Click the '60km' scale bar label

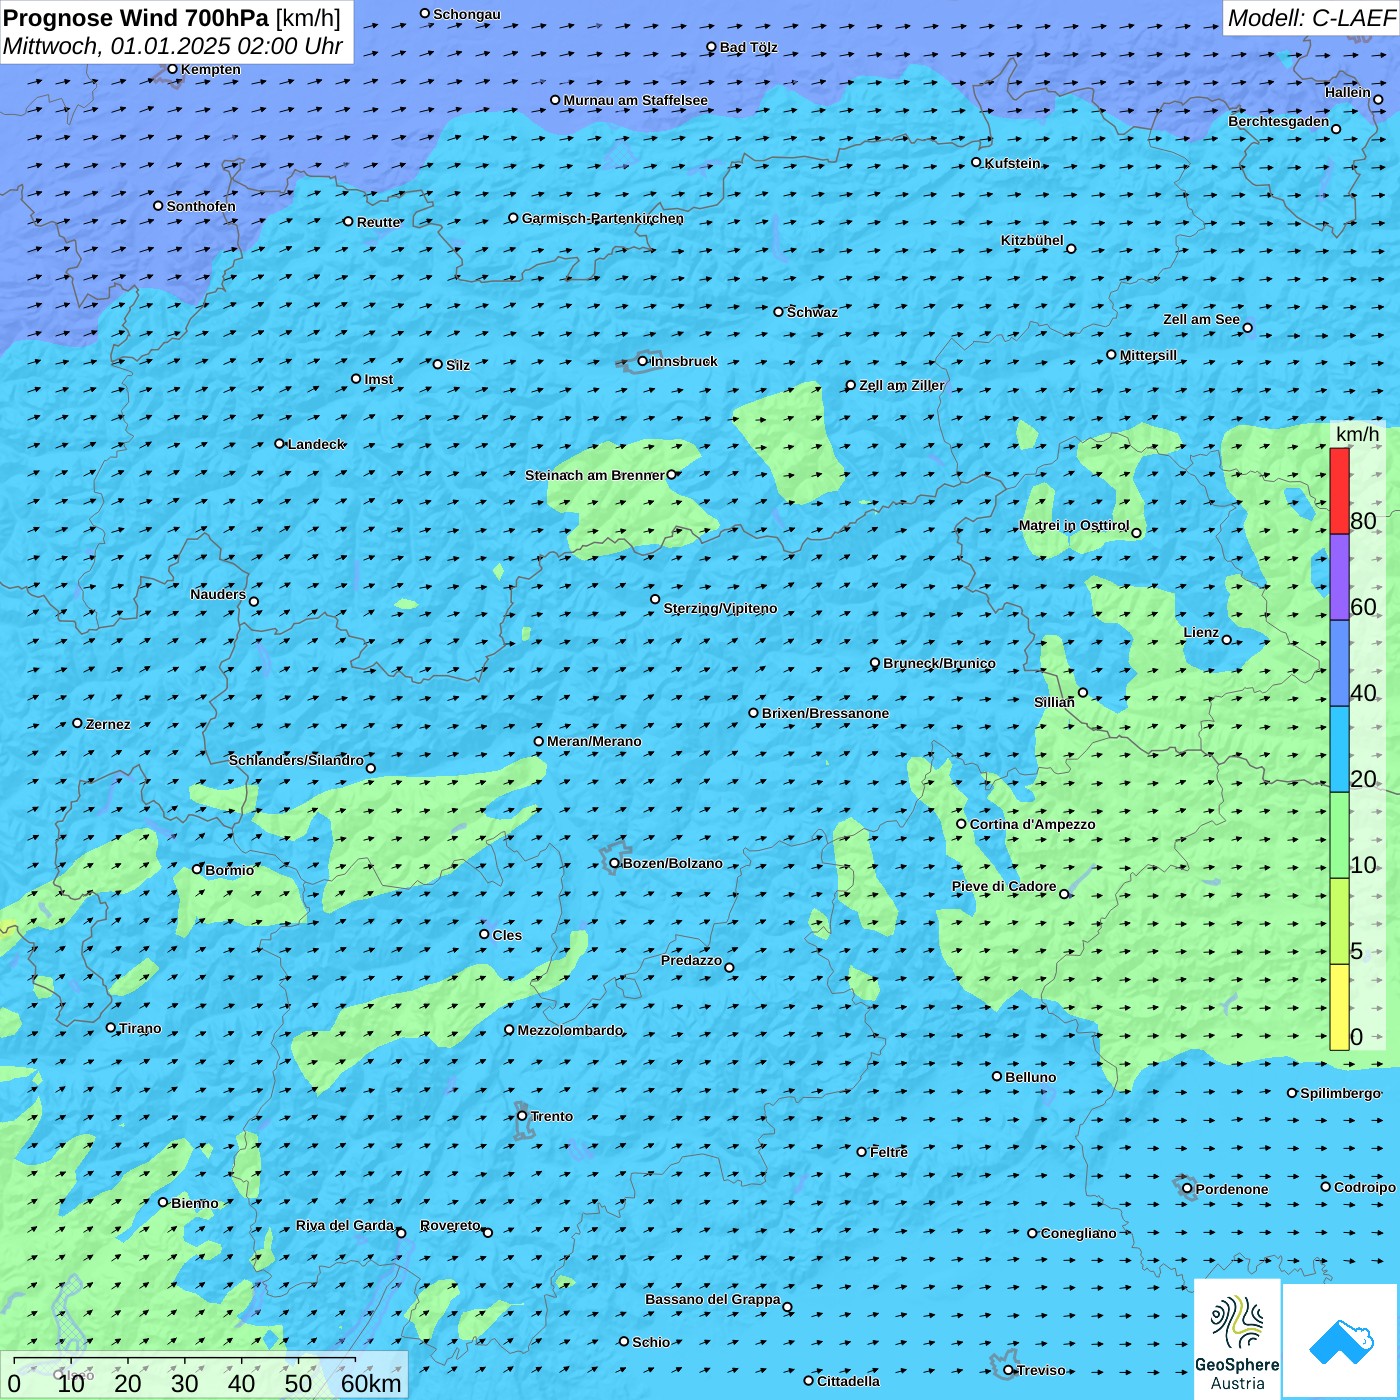(371, 1383)
